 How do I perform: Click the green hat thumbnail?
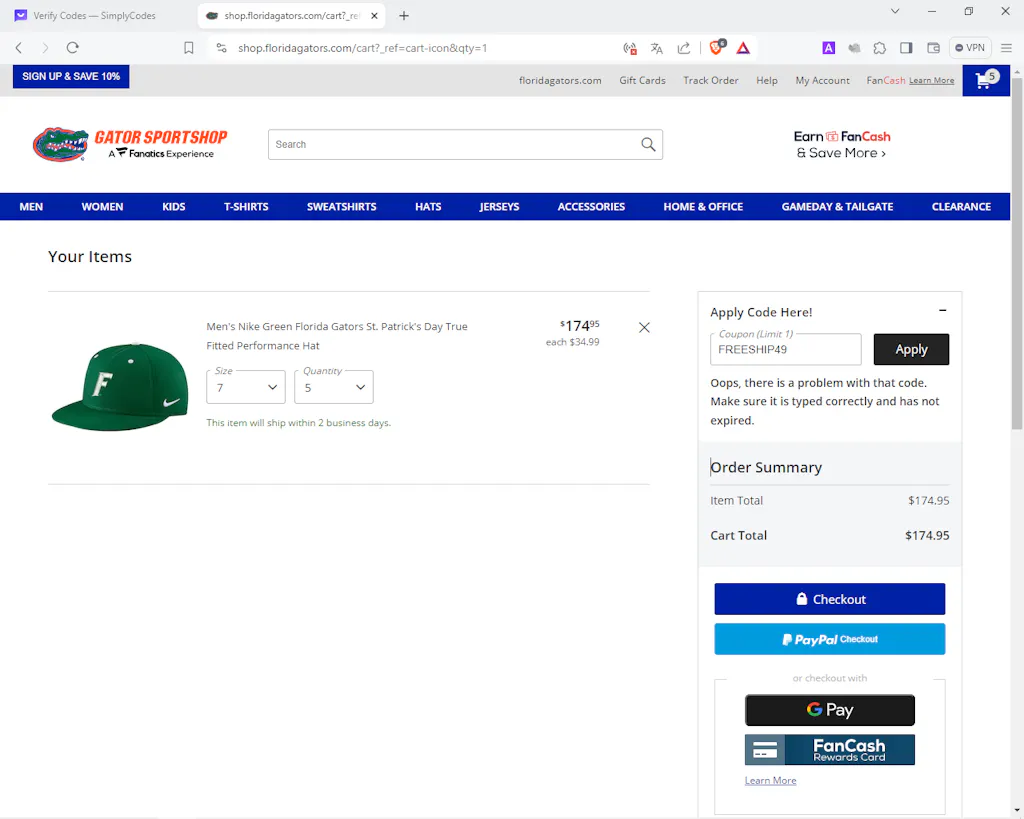point(120,386)
